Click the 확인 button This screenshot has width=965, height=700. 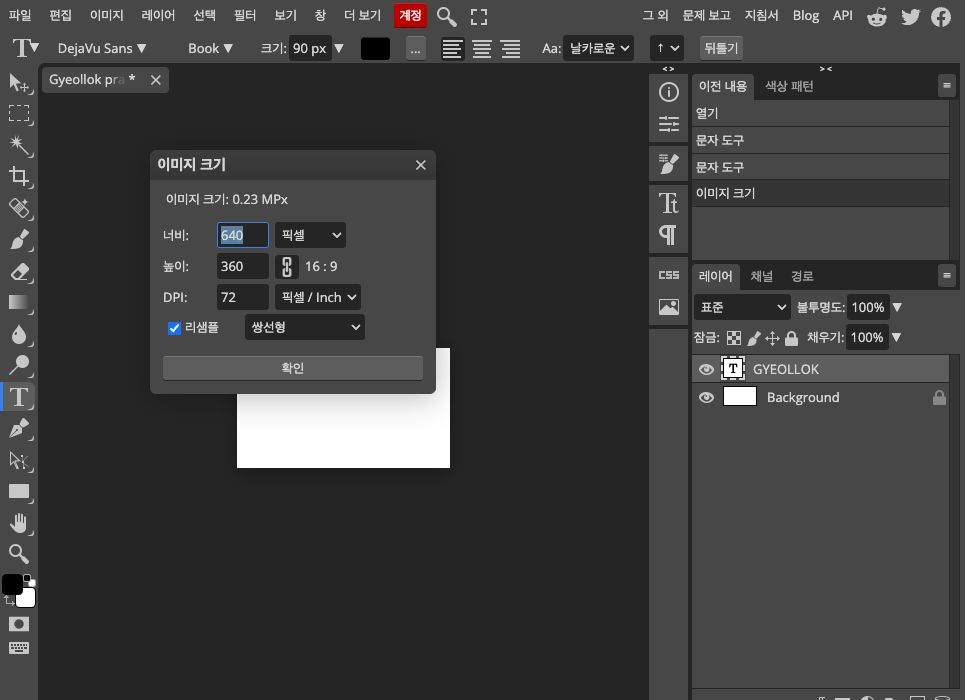pyautogui.click(x=293, y=368)
